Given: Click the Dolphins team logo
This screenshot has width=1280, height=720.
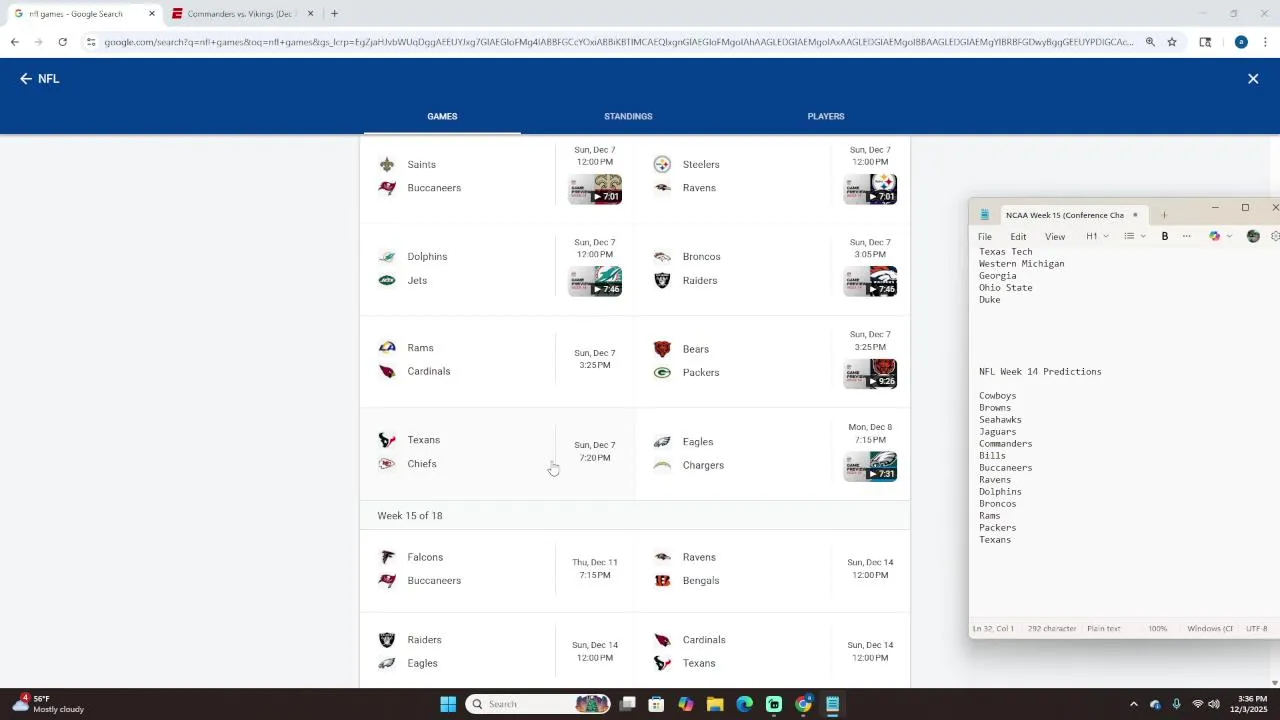Looking at the screenshot, I should click(387, 257).
